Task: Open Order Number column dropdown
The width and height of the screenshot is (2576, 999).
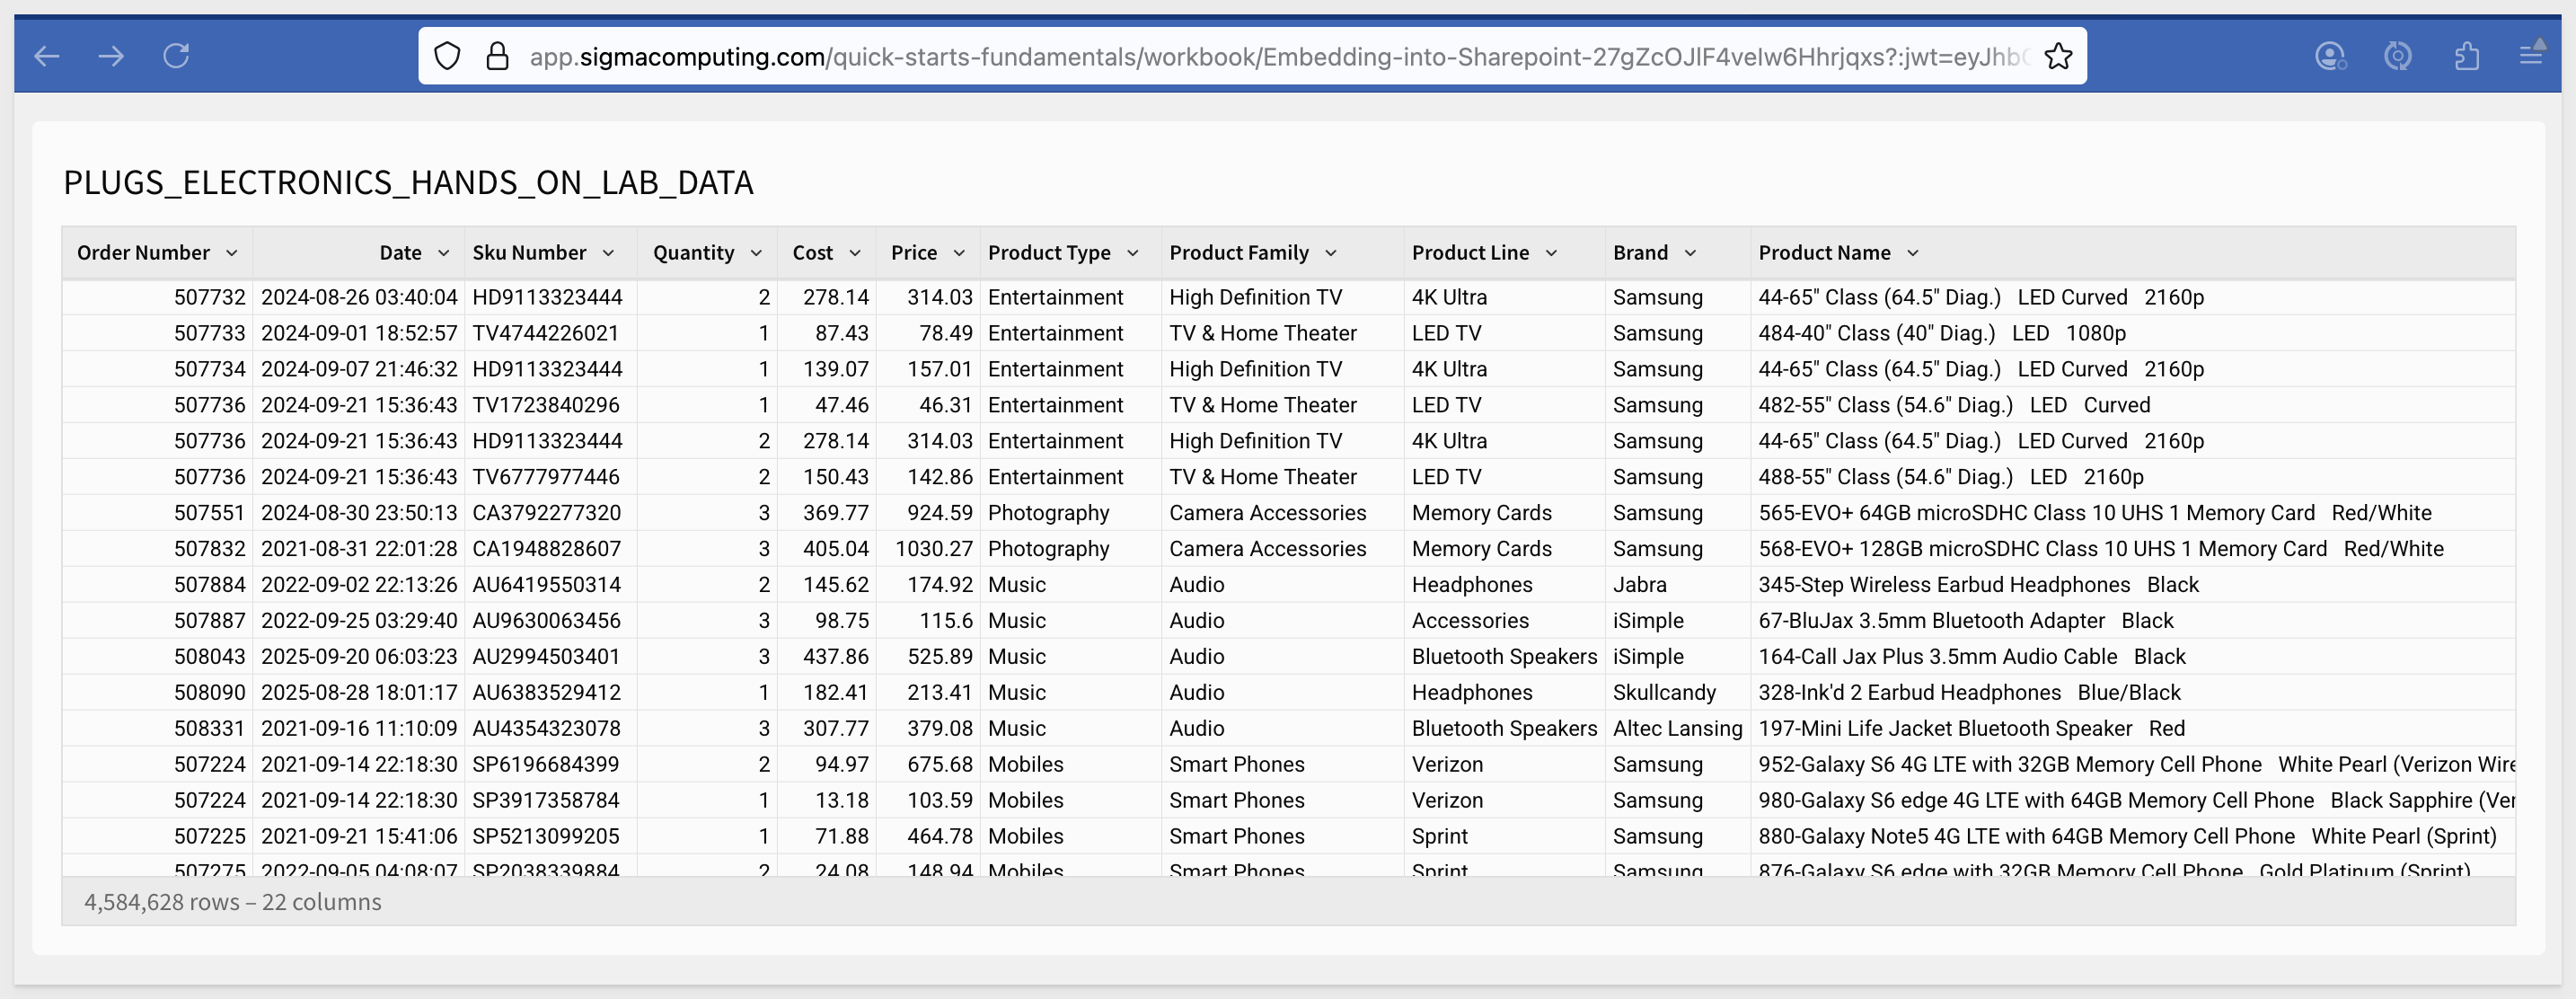Action: click(231, 253)
